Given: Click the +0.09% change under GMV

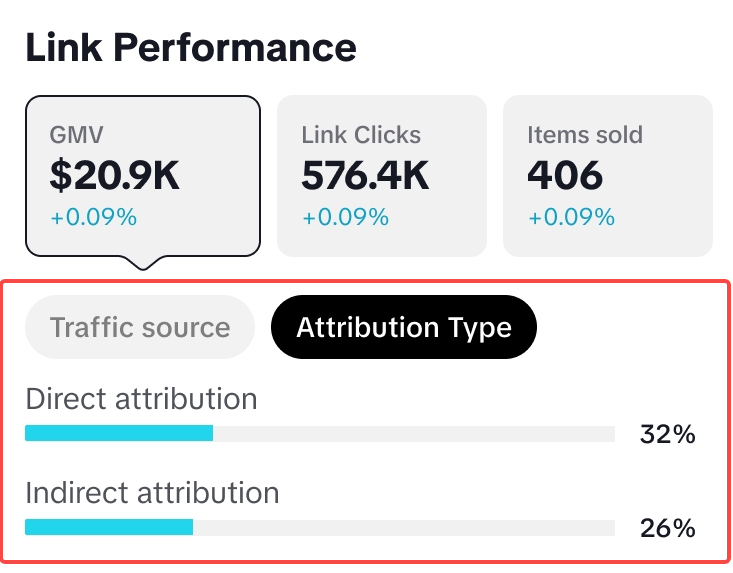Looking at the screenshot, I should coord(93,217).
